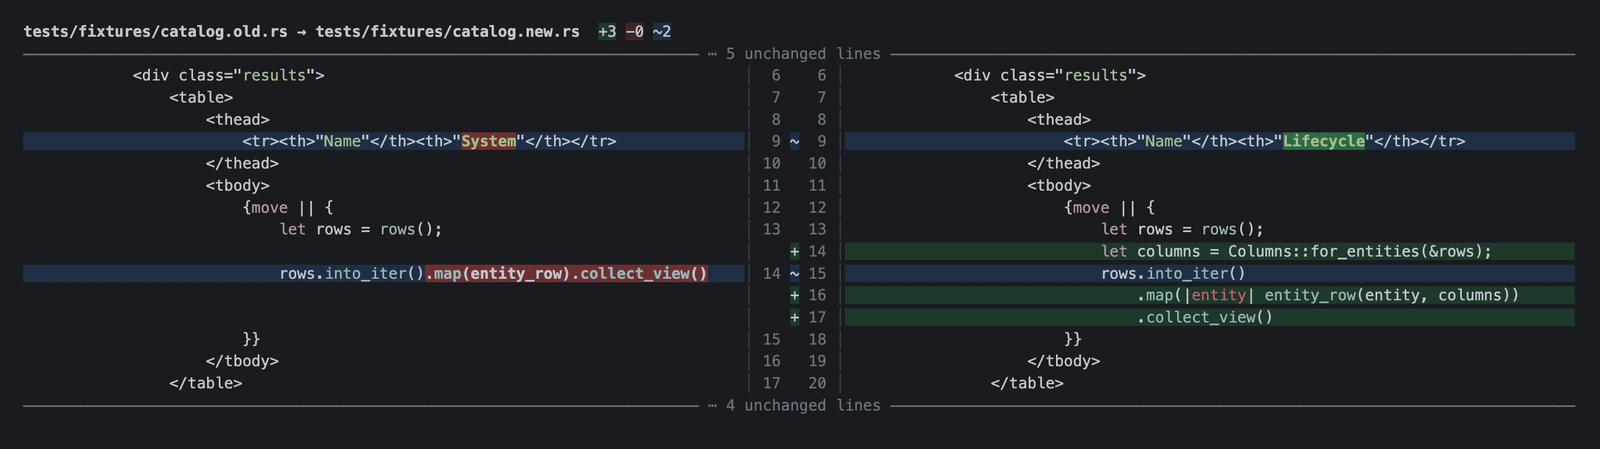Click removed ".map(entity_row).collect_view()" text in old file

click(x=567, y=274)
